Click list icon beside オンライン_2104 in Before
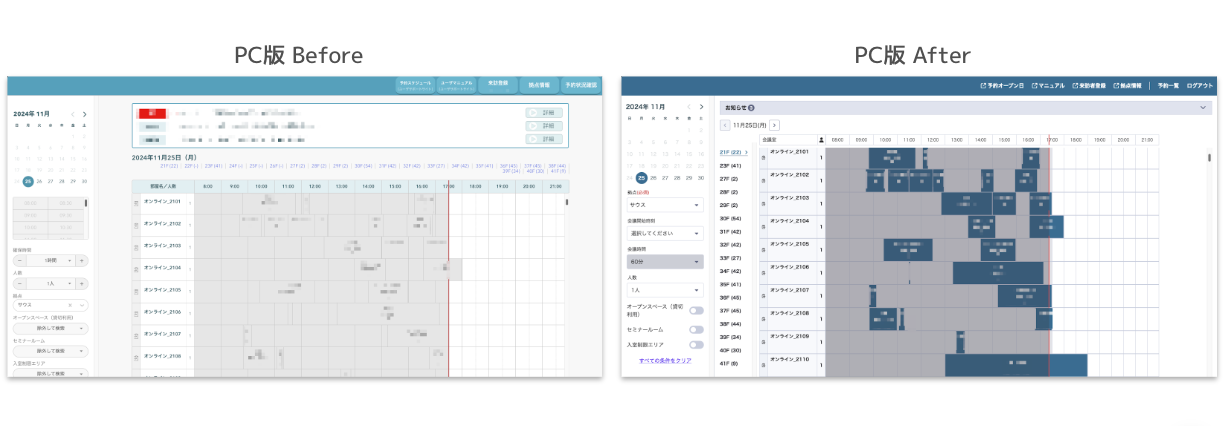This screenshot has height=426, width=1226. point(136,267)
